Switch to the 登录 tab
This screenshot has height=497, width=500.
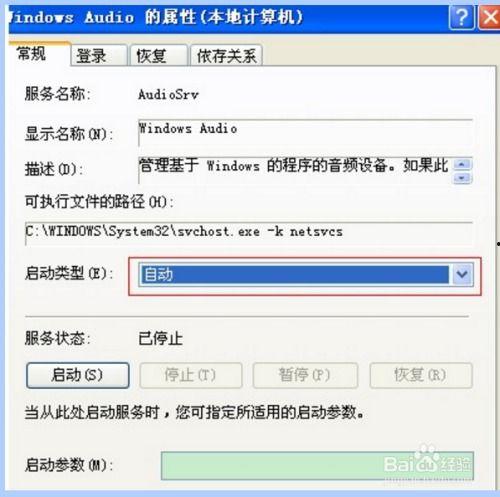tap(99, 55)
